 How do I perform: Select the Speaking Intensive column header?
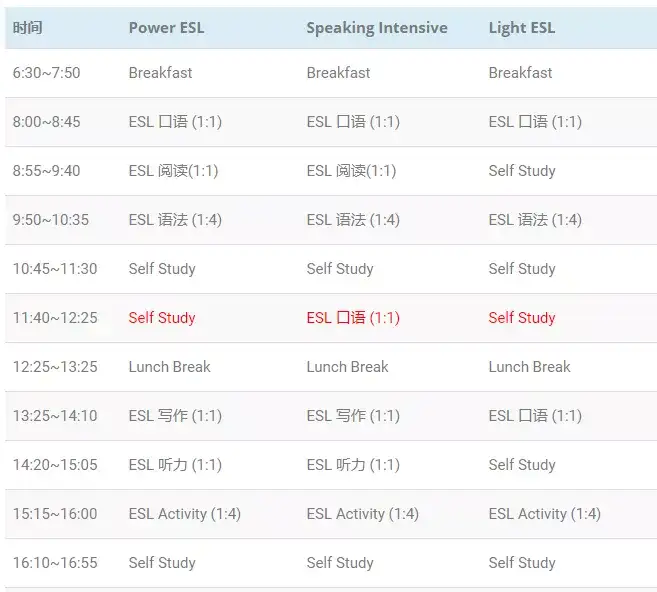[377, 28]
